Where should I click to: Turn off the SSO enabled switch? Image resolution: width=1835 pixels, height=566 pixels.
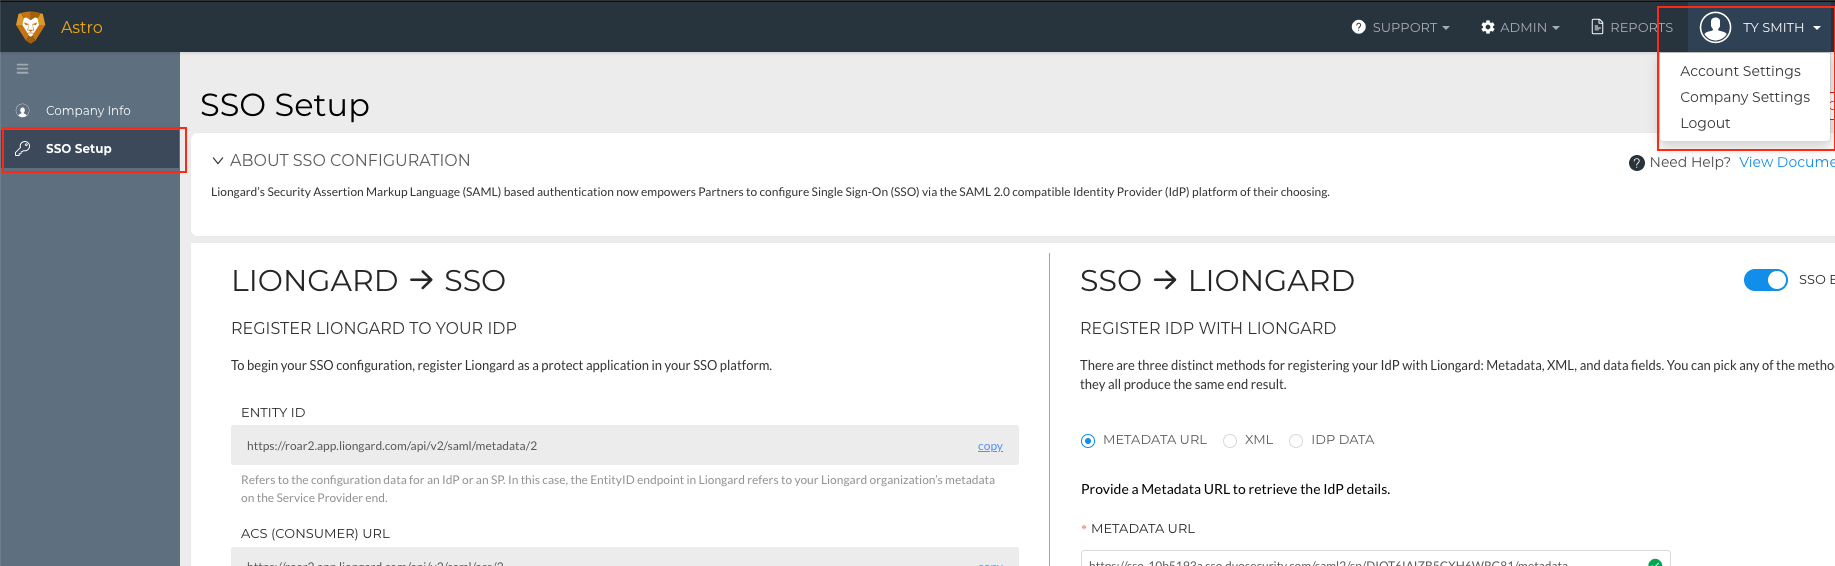click(1765, 280)
